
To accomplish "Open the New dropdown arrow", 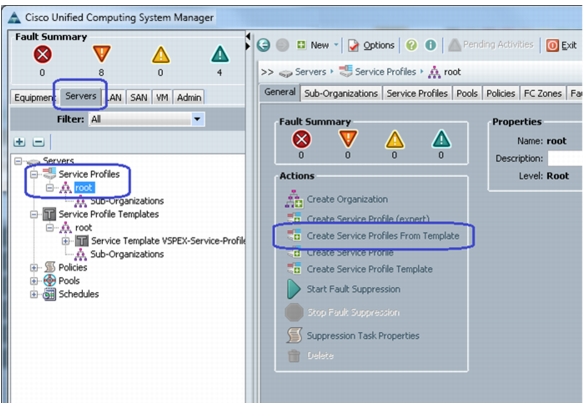I will [x=336, y=45].
